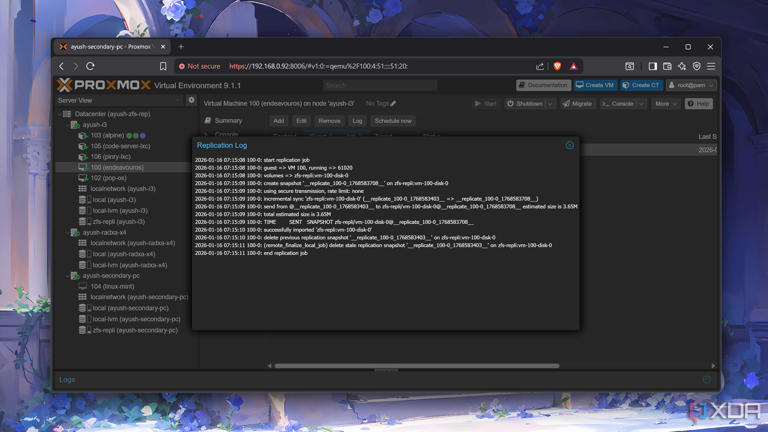Select localnetwork (ayush-secondary-pc)
Image resolution: width=768 pixels, height=432 pixels.
pos(139,297)
